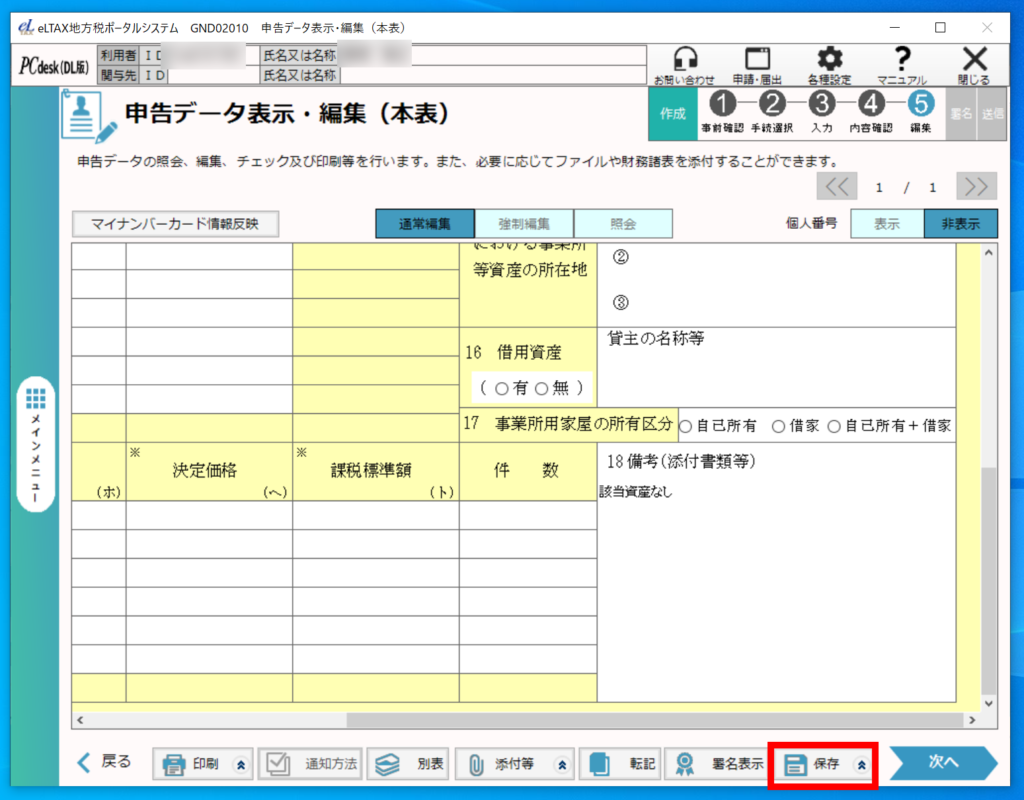Click the 署名表示 ribbon badge icon
Screen dimensions: 1024x800
pyautogui.click(x=685, y=765)
